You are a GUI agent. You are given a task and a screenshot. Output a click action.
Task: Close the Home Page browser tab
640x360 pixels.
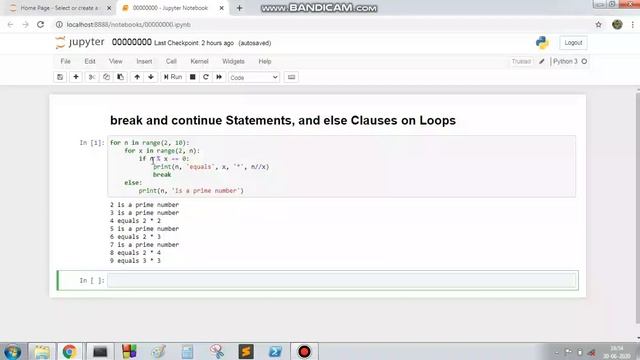109,8
